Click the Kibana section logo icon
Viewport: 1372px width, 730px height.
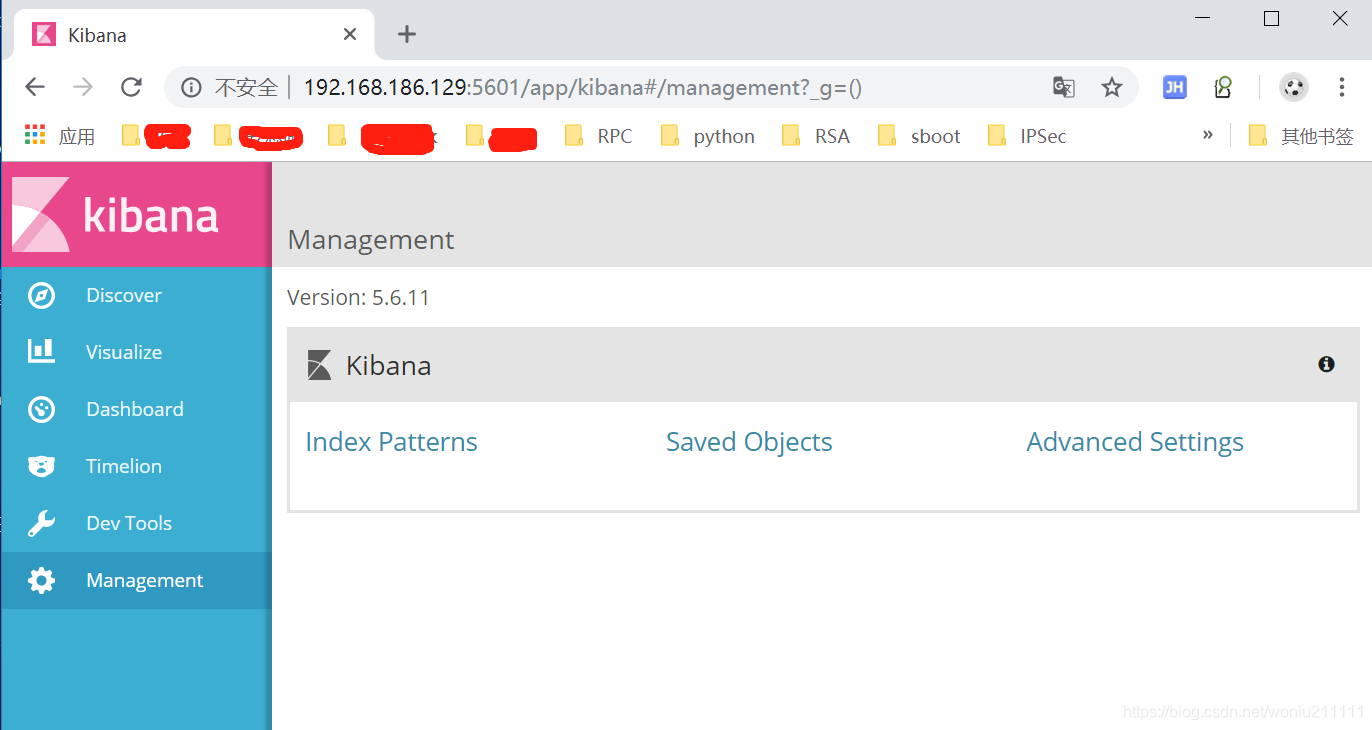(x=319, y=365)
